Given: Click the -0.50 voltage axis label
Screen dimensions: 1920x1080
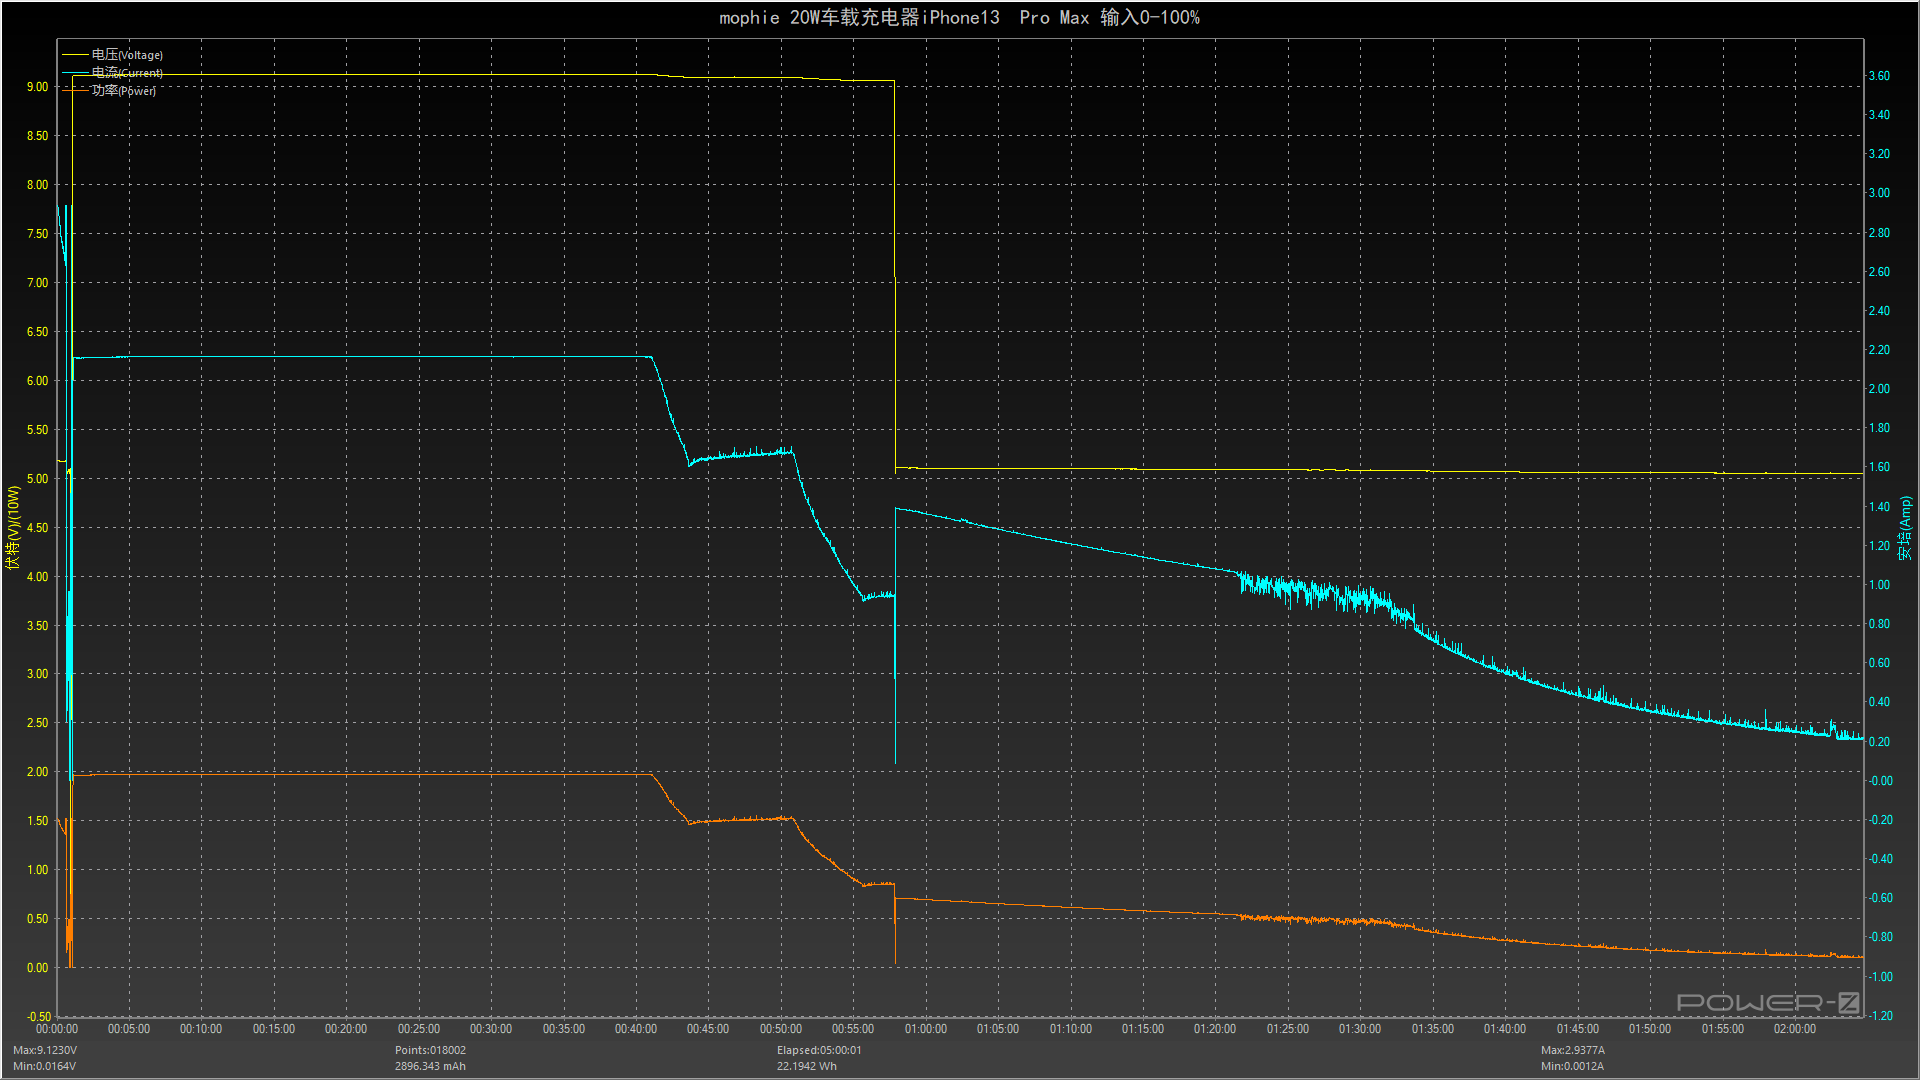Looking at the screenshot, I should pyautogui.click(x=37, y=1017).
